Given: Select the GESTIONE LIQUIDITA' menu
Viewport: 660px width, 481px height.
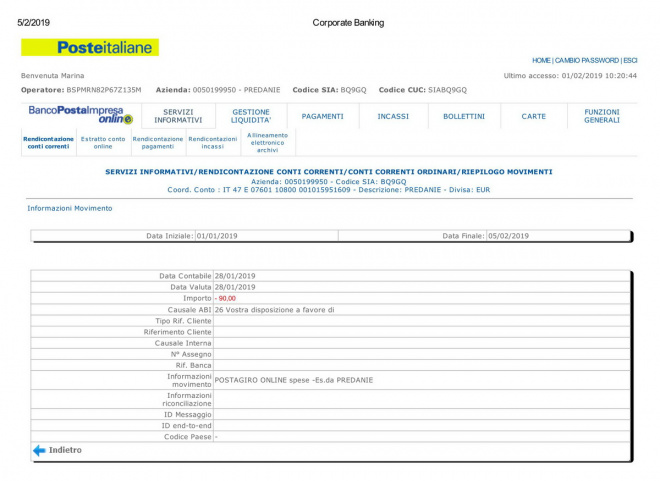Looking at the screenshot, I should point(251,116).
